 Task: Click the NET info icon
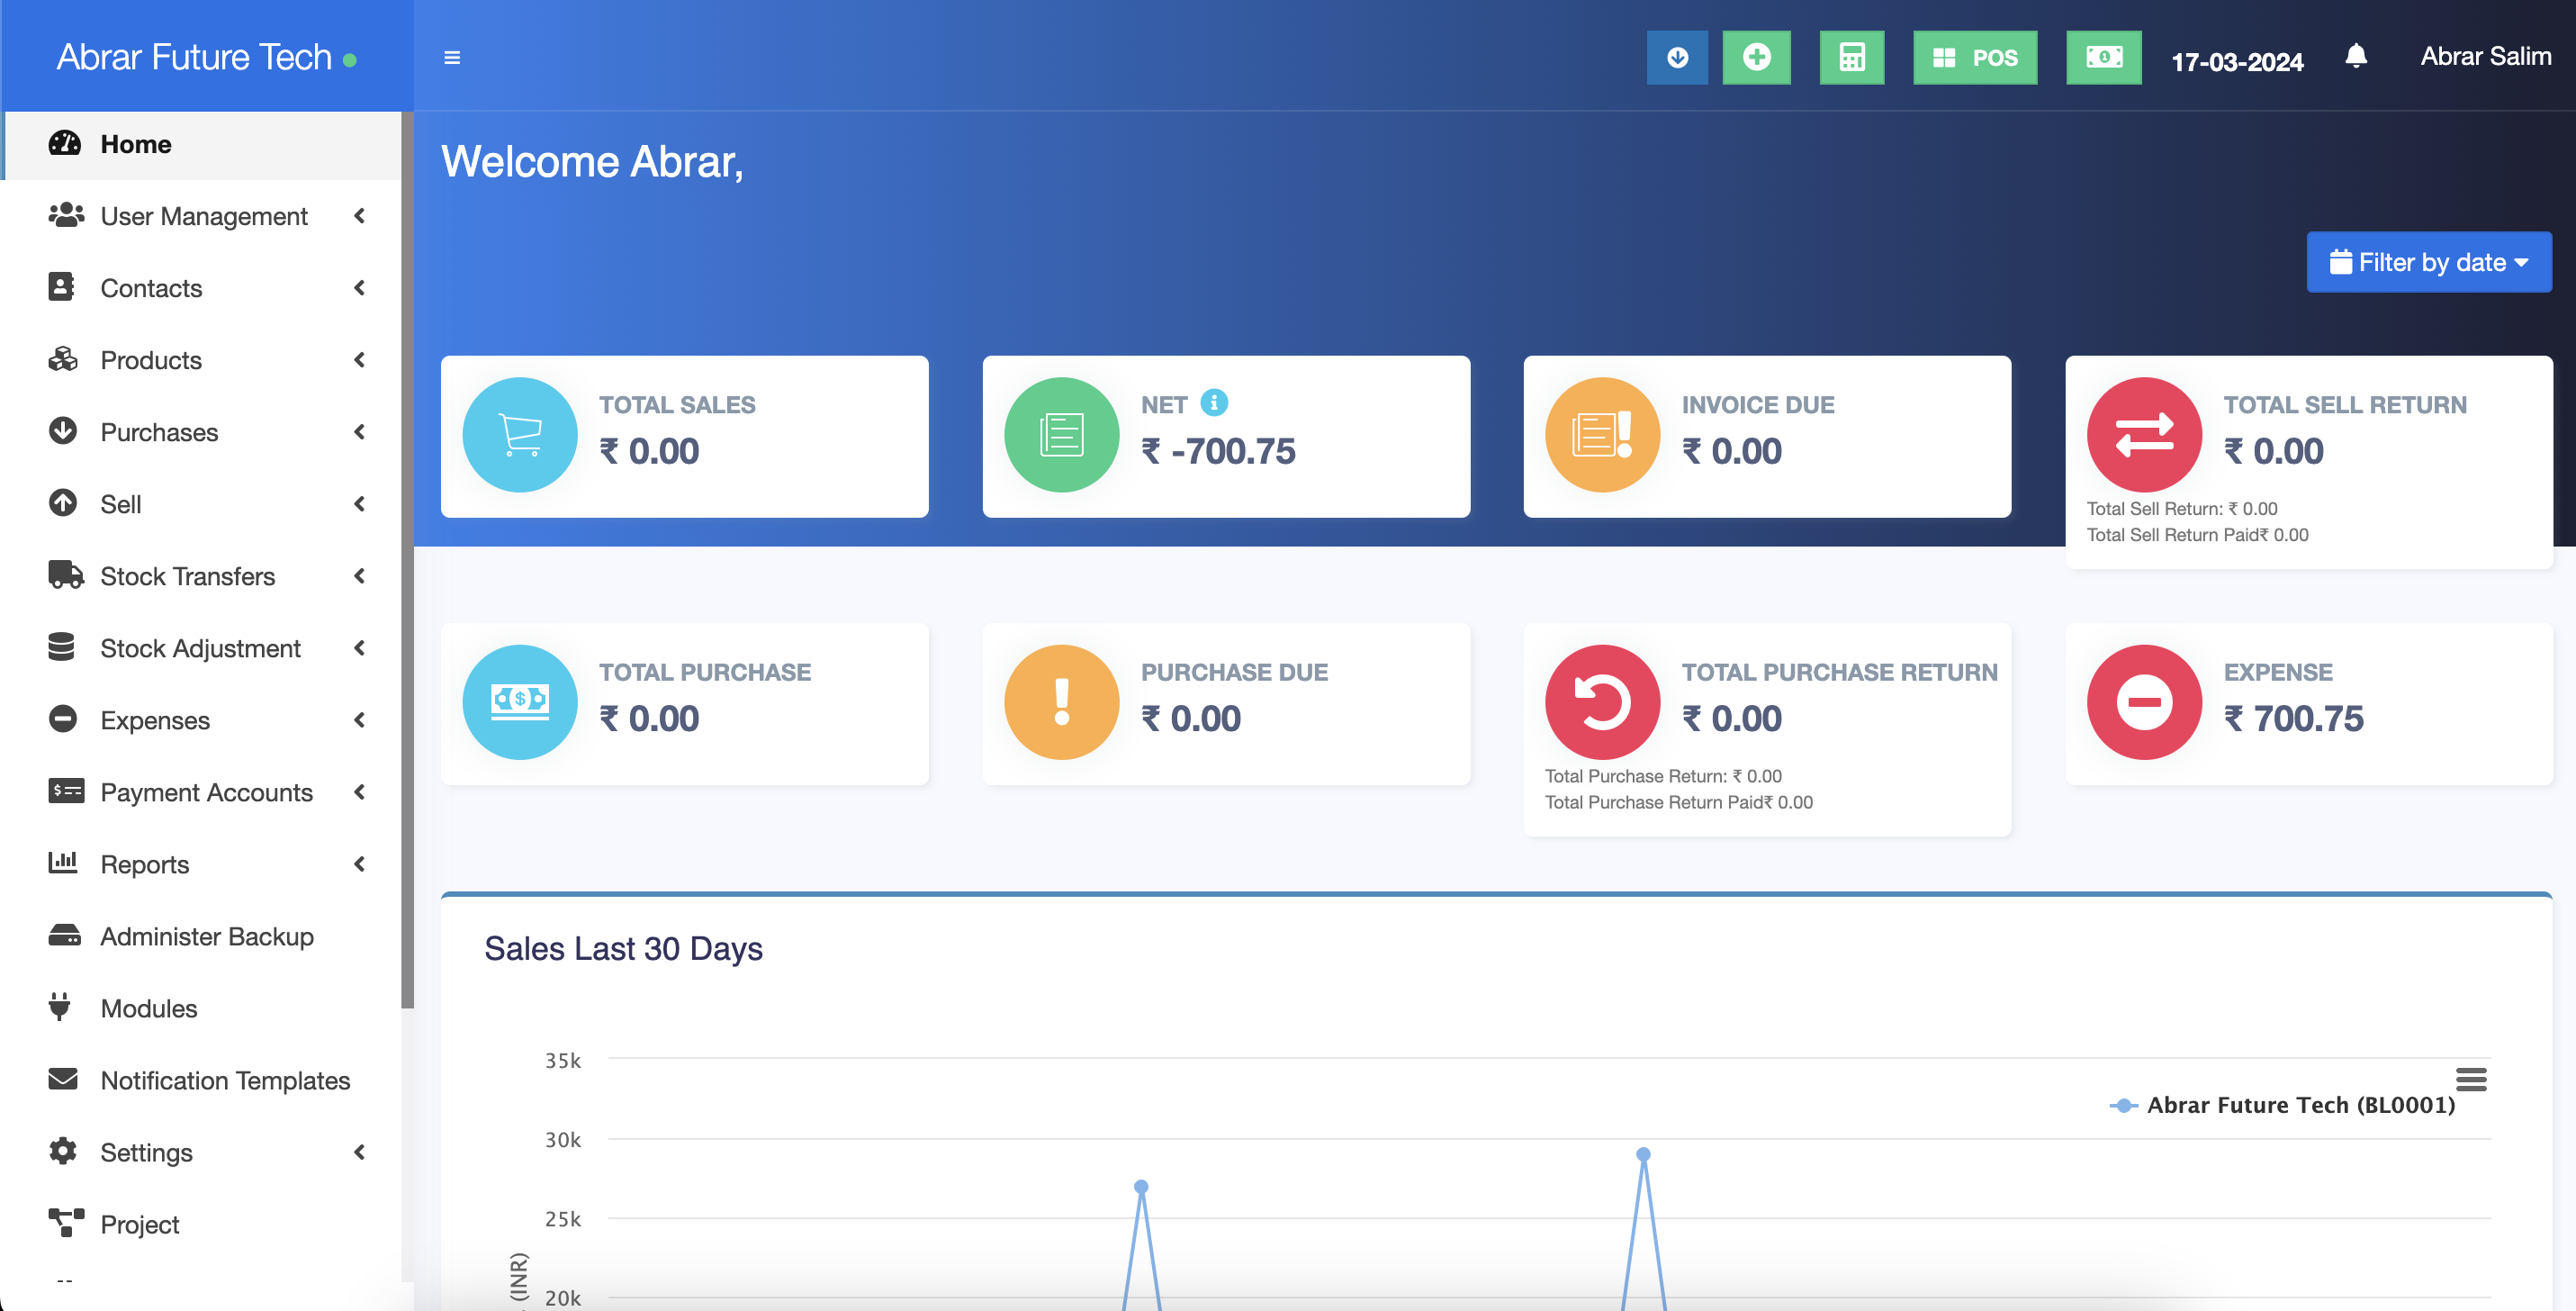[x=1214, y=403]
